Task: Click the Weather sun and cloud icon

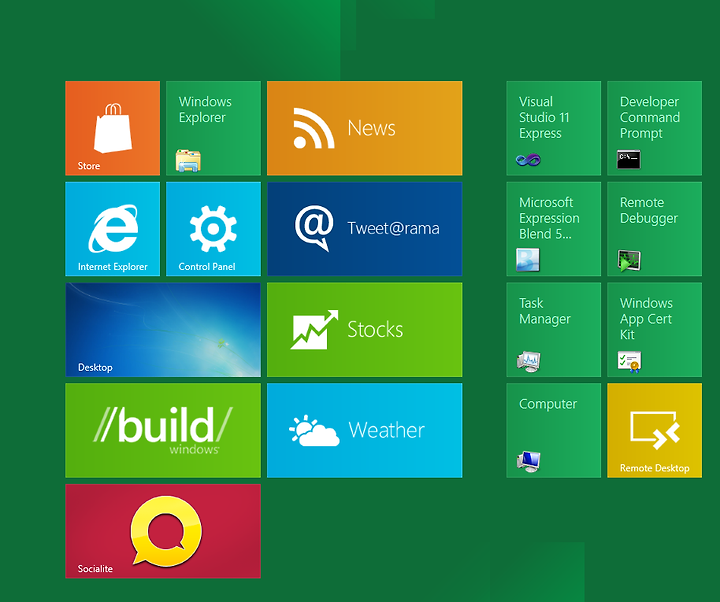Action: pyautogui.click(x=314, y=431)
